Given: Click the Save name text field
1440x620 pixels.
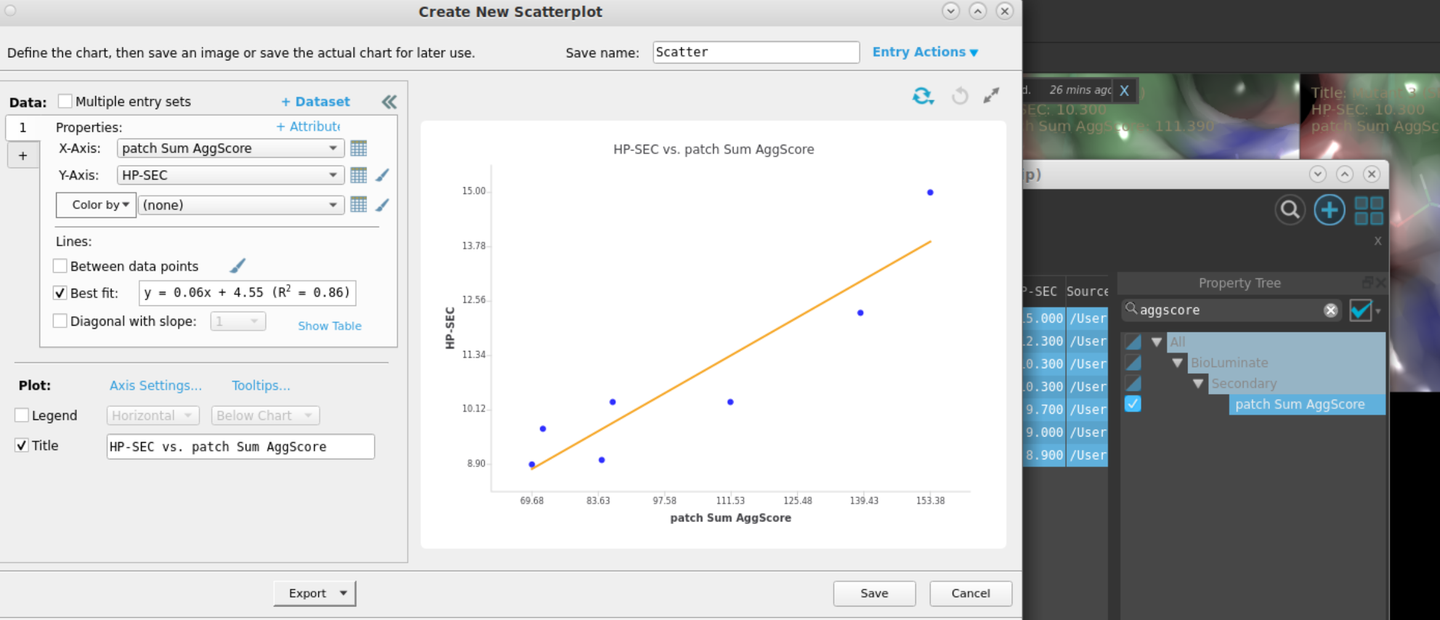Looking at the screenshot, I should click(756, 52).
